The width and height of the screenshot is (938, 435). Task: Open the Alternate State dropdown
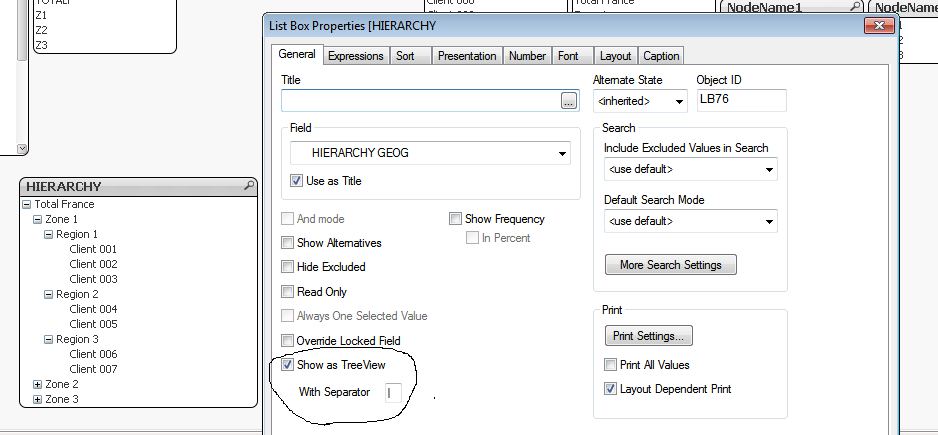(x=679, y=101)
